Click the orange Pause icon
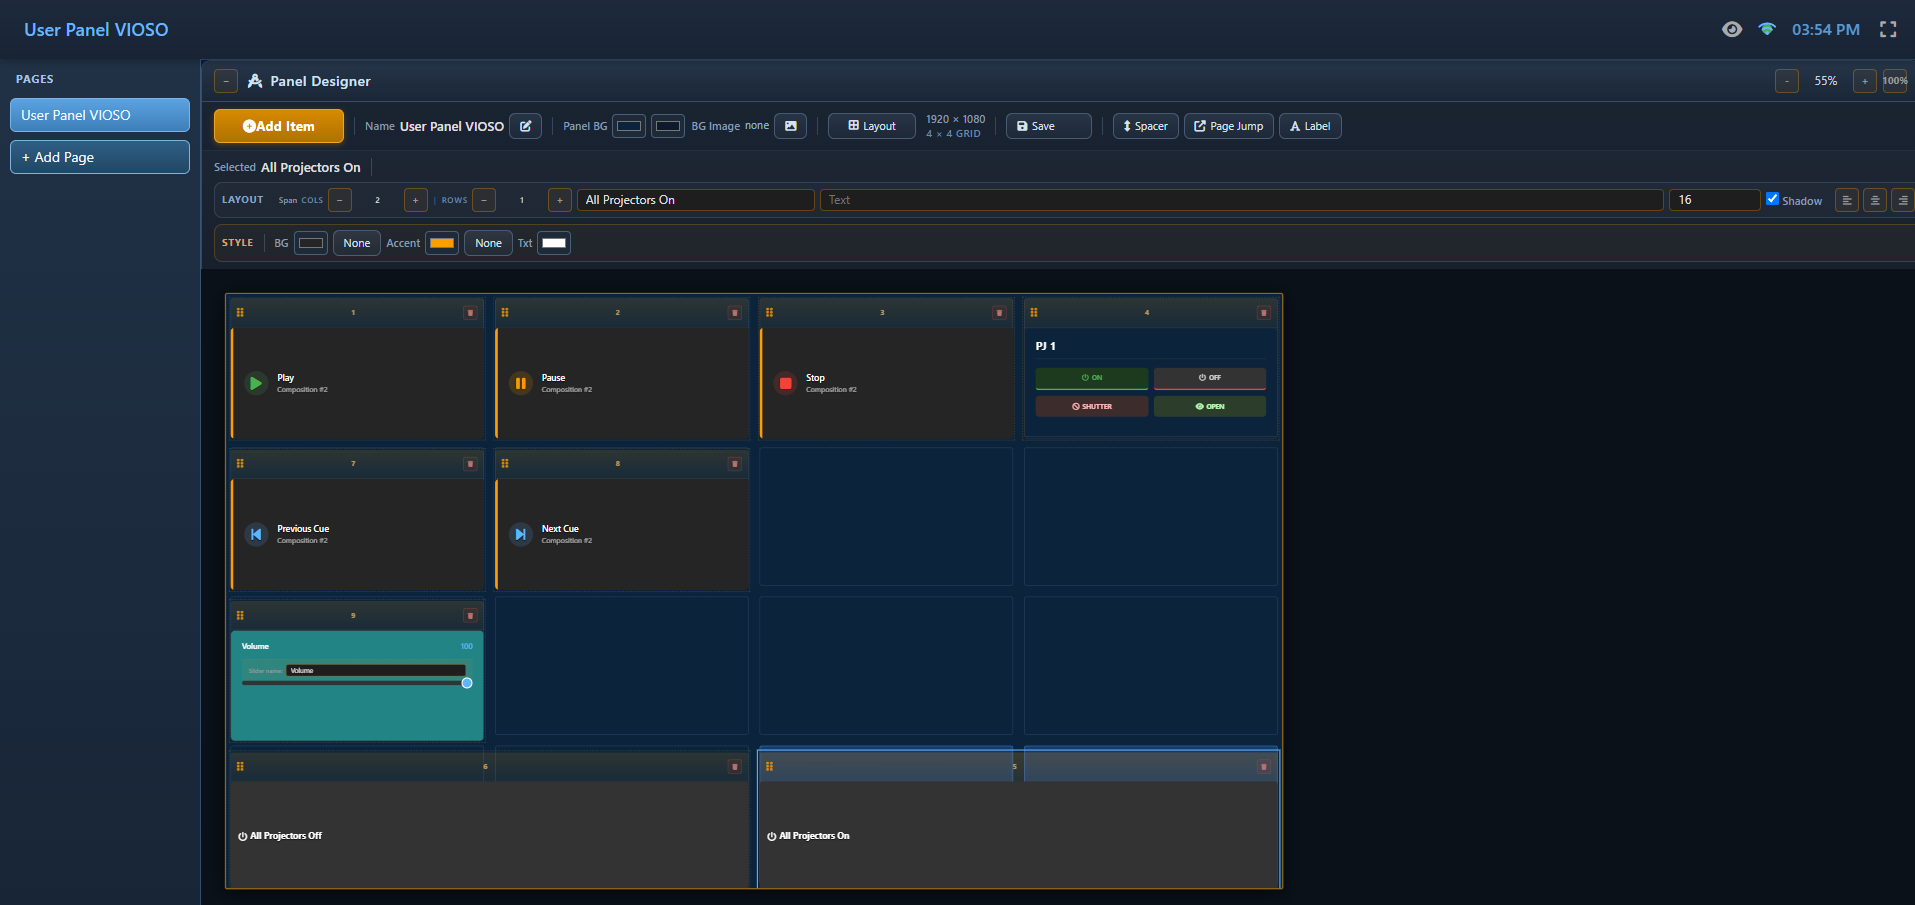1915x905 pixels. pyautogui.click(x=521, y=383)
